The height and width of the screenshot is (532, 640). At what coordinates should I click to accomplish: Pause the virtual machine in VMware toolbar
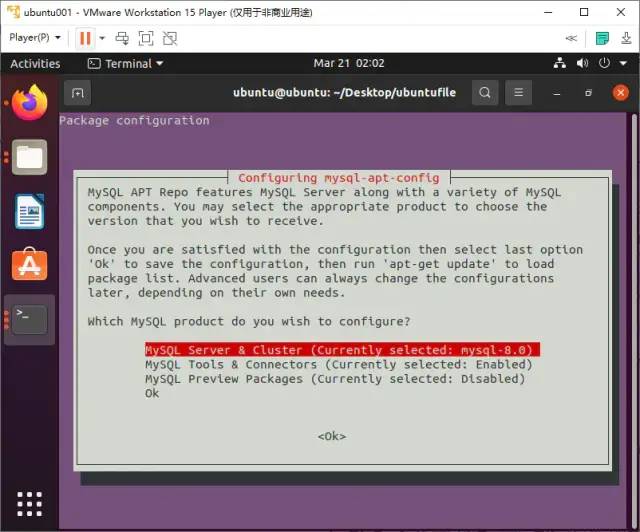(x=85, y=38)
